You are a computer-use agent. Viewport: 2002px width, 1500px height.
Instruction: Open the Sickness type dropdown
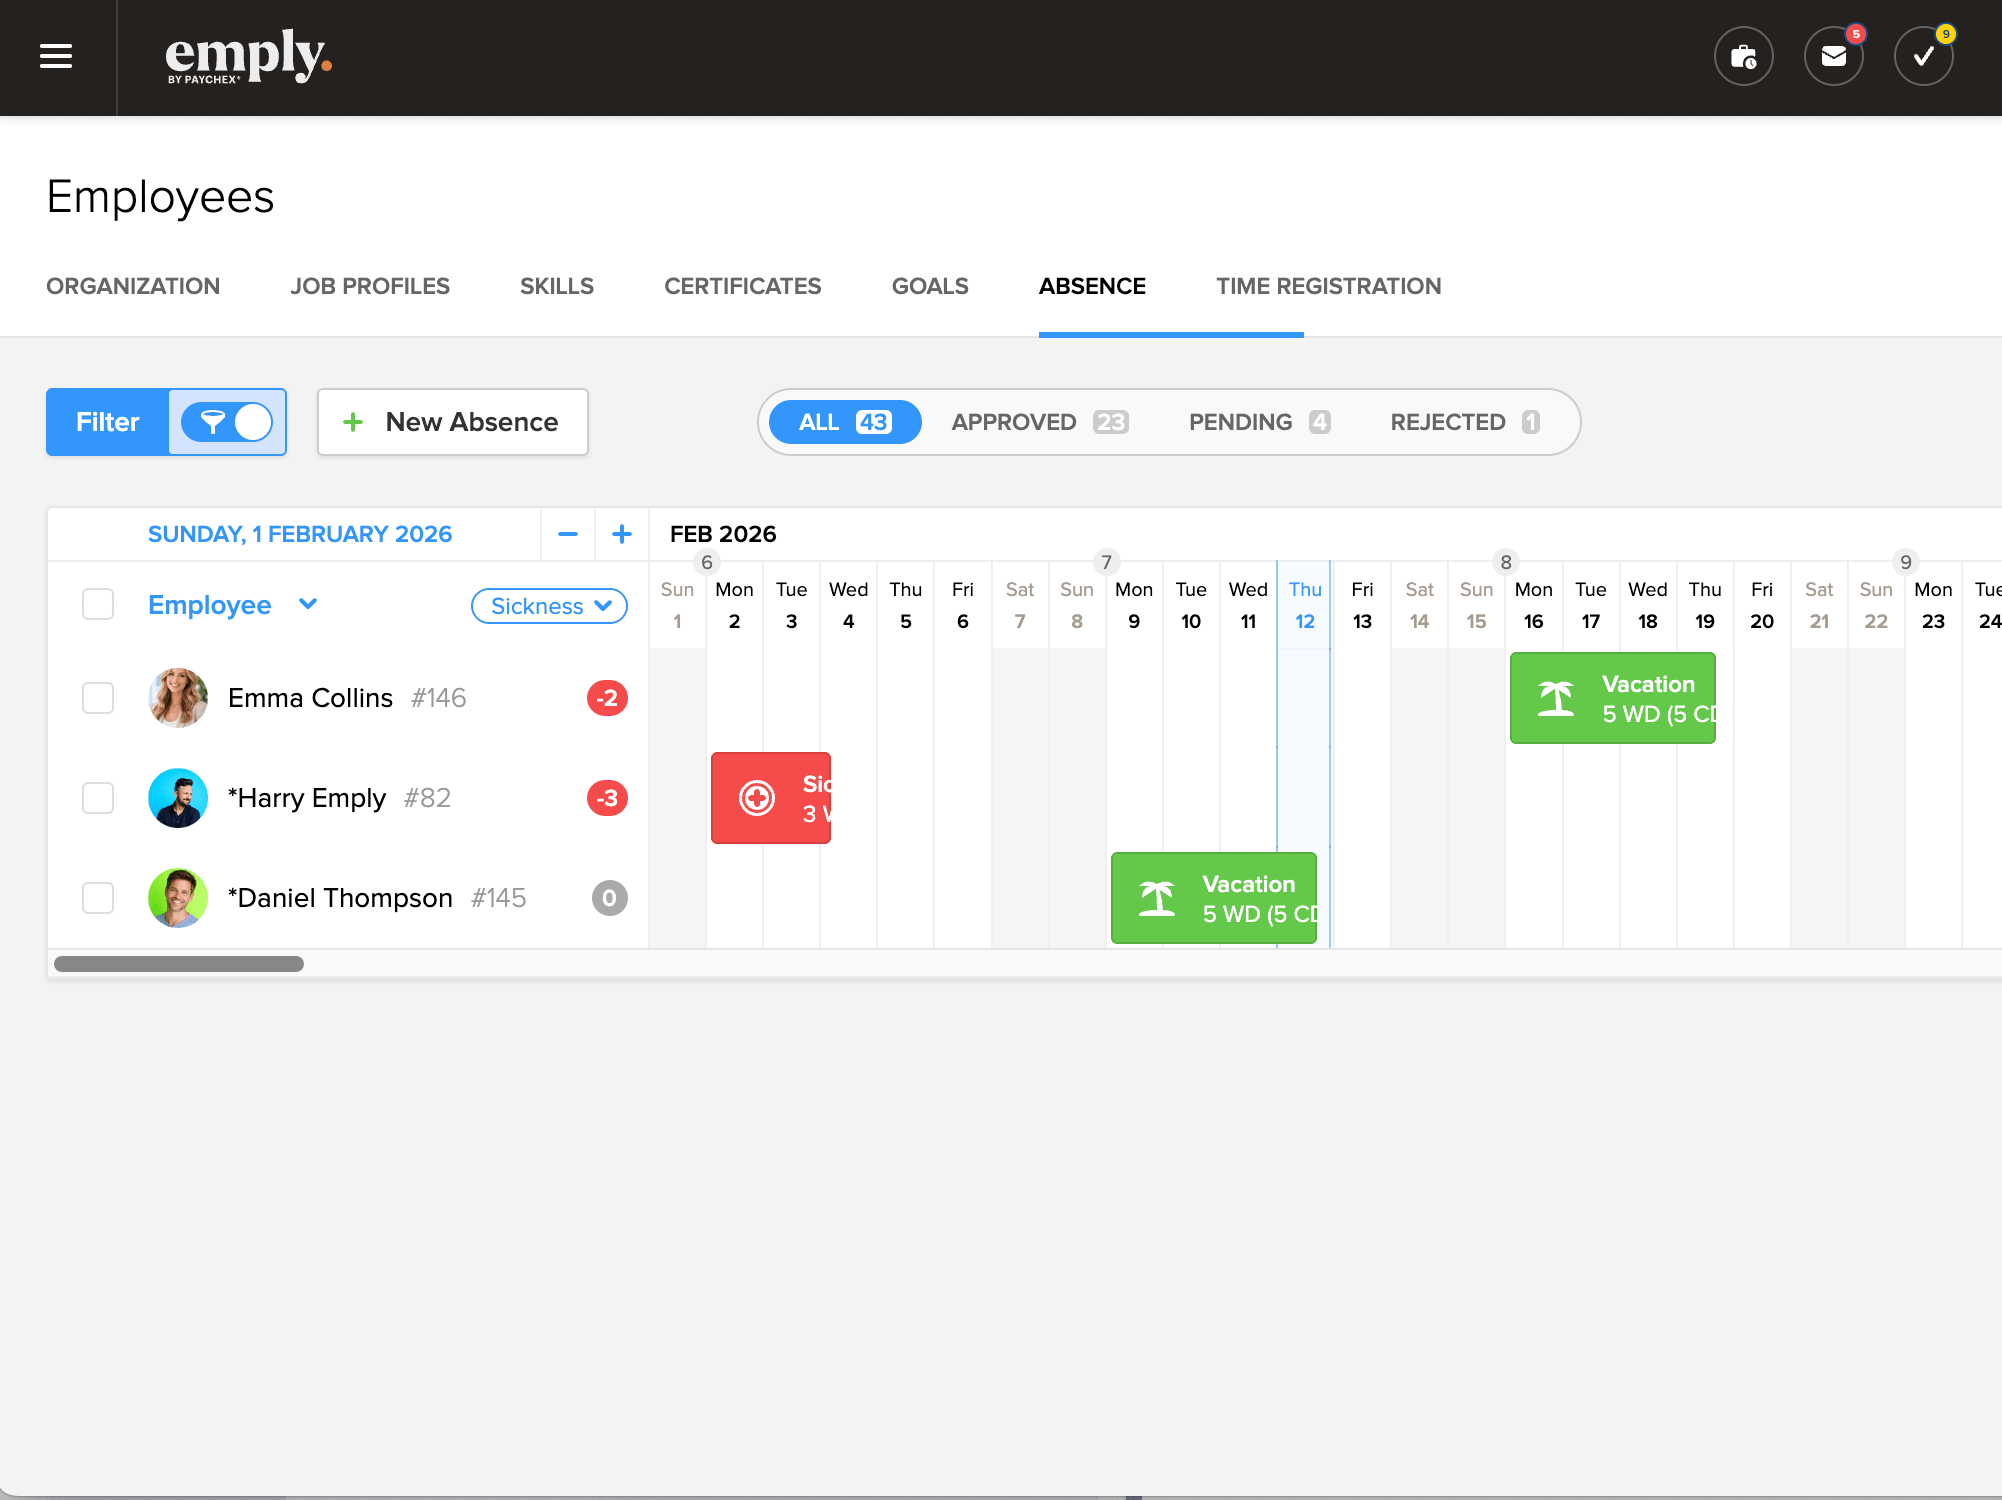(x=549, y=606)
